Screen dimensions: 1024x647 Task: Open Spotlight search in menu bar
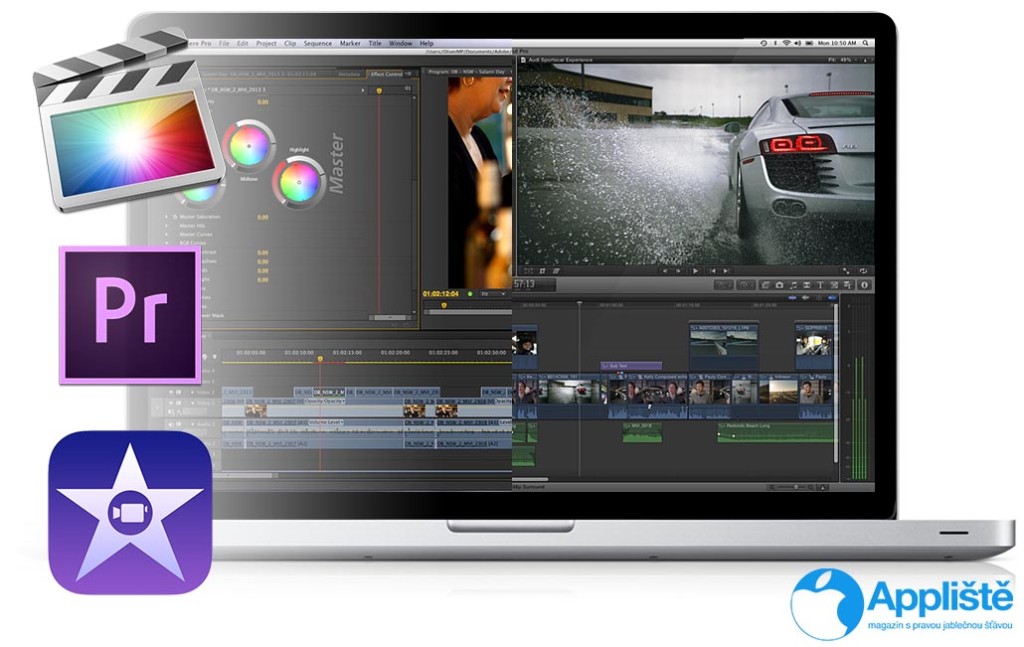point(865,43)
